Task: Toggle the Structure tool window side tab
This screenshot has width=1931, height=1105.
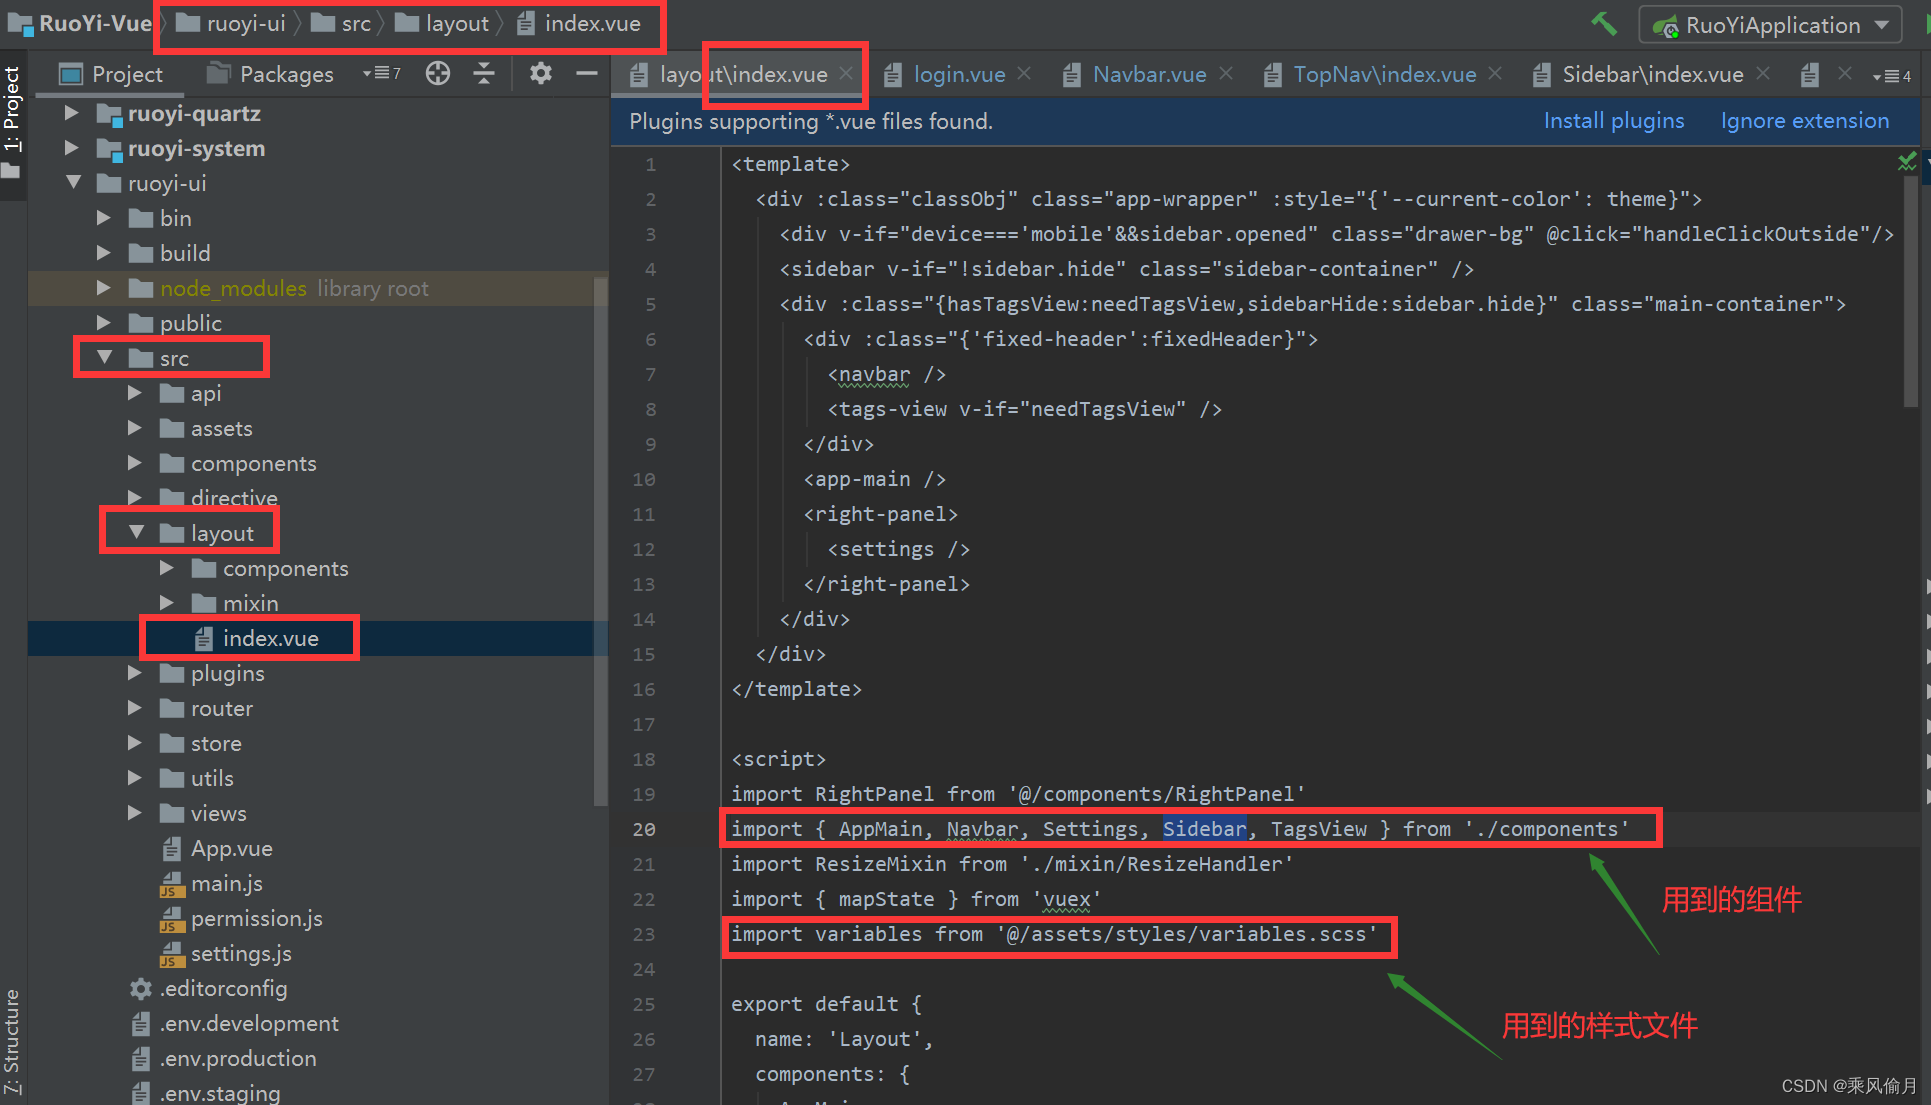Action: point(12,1040)
